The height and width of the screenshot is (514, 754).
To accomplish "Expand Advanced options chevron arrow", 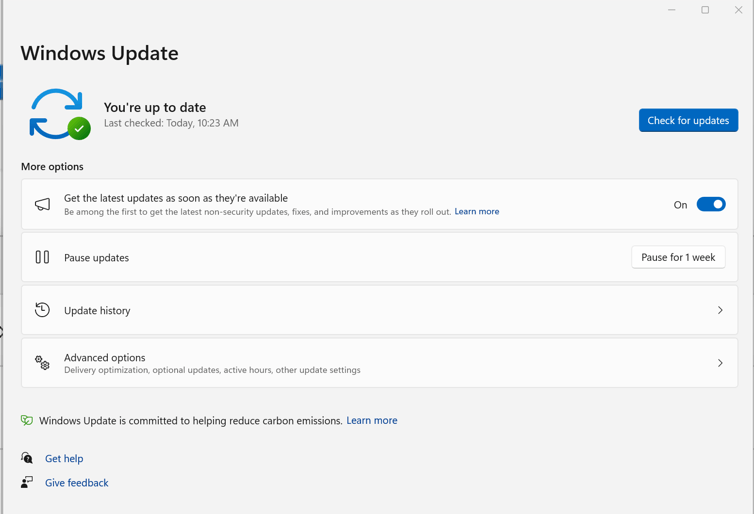I will click(x=720, y=363).
